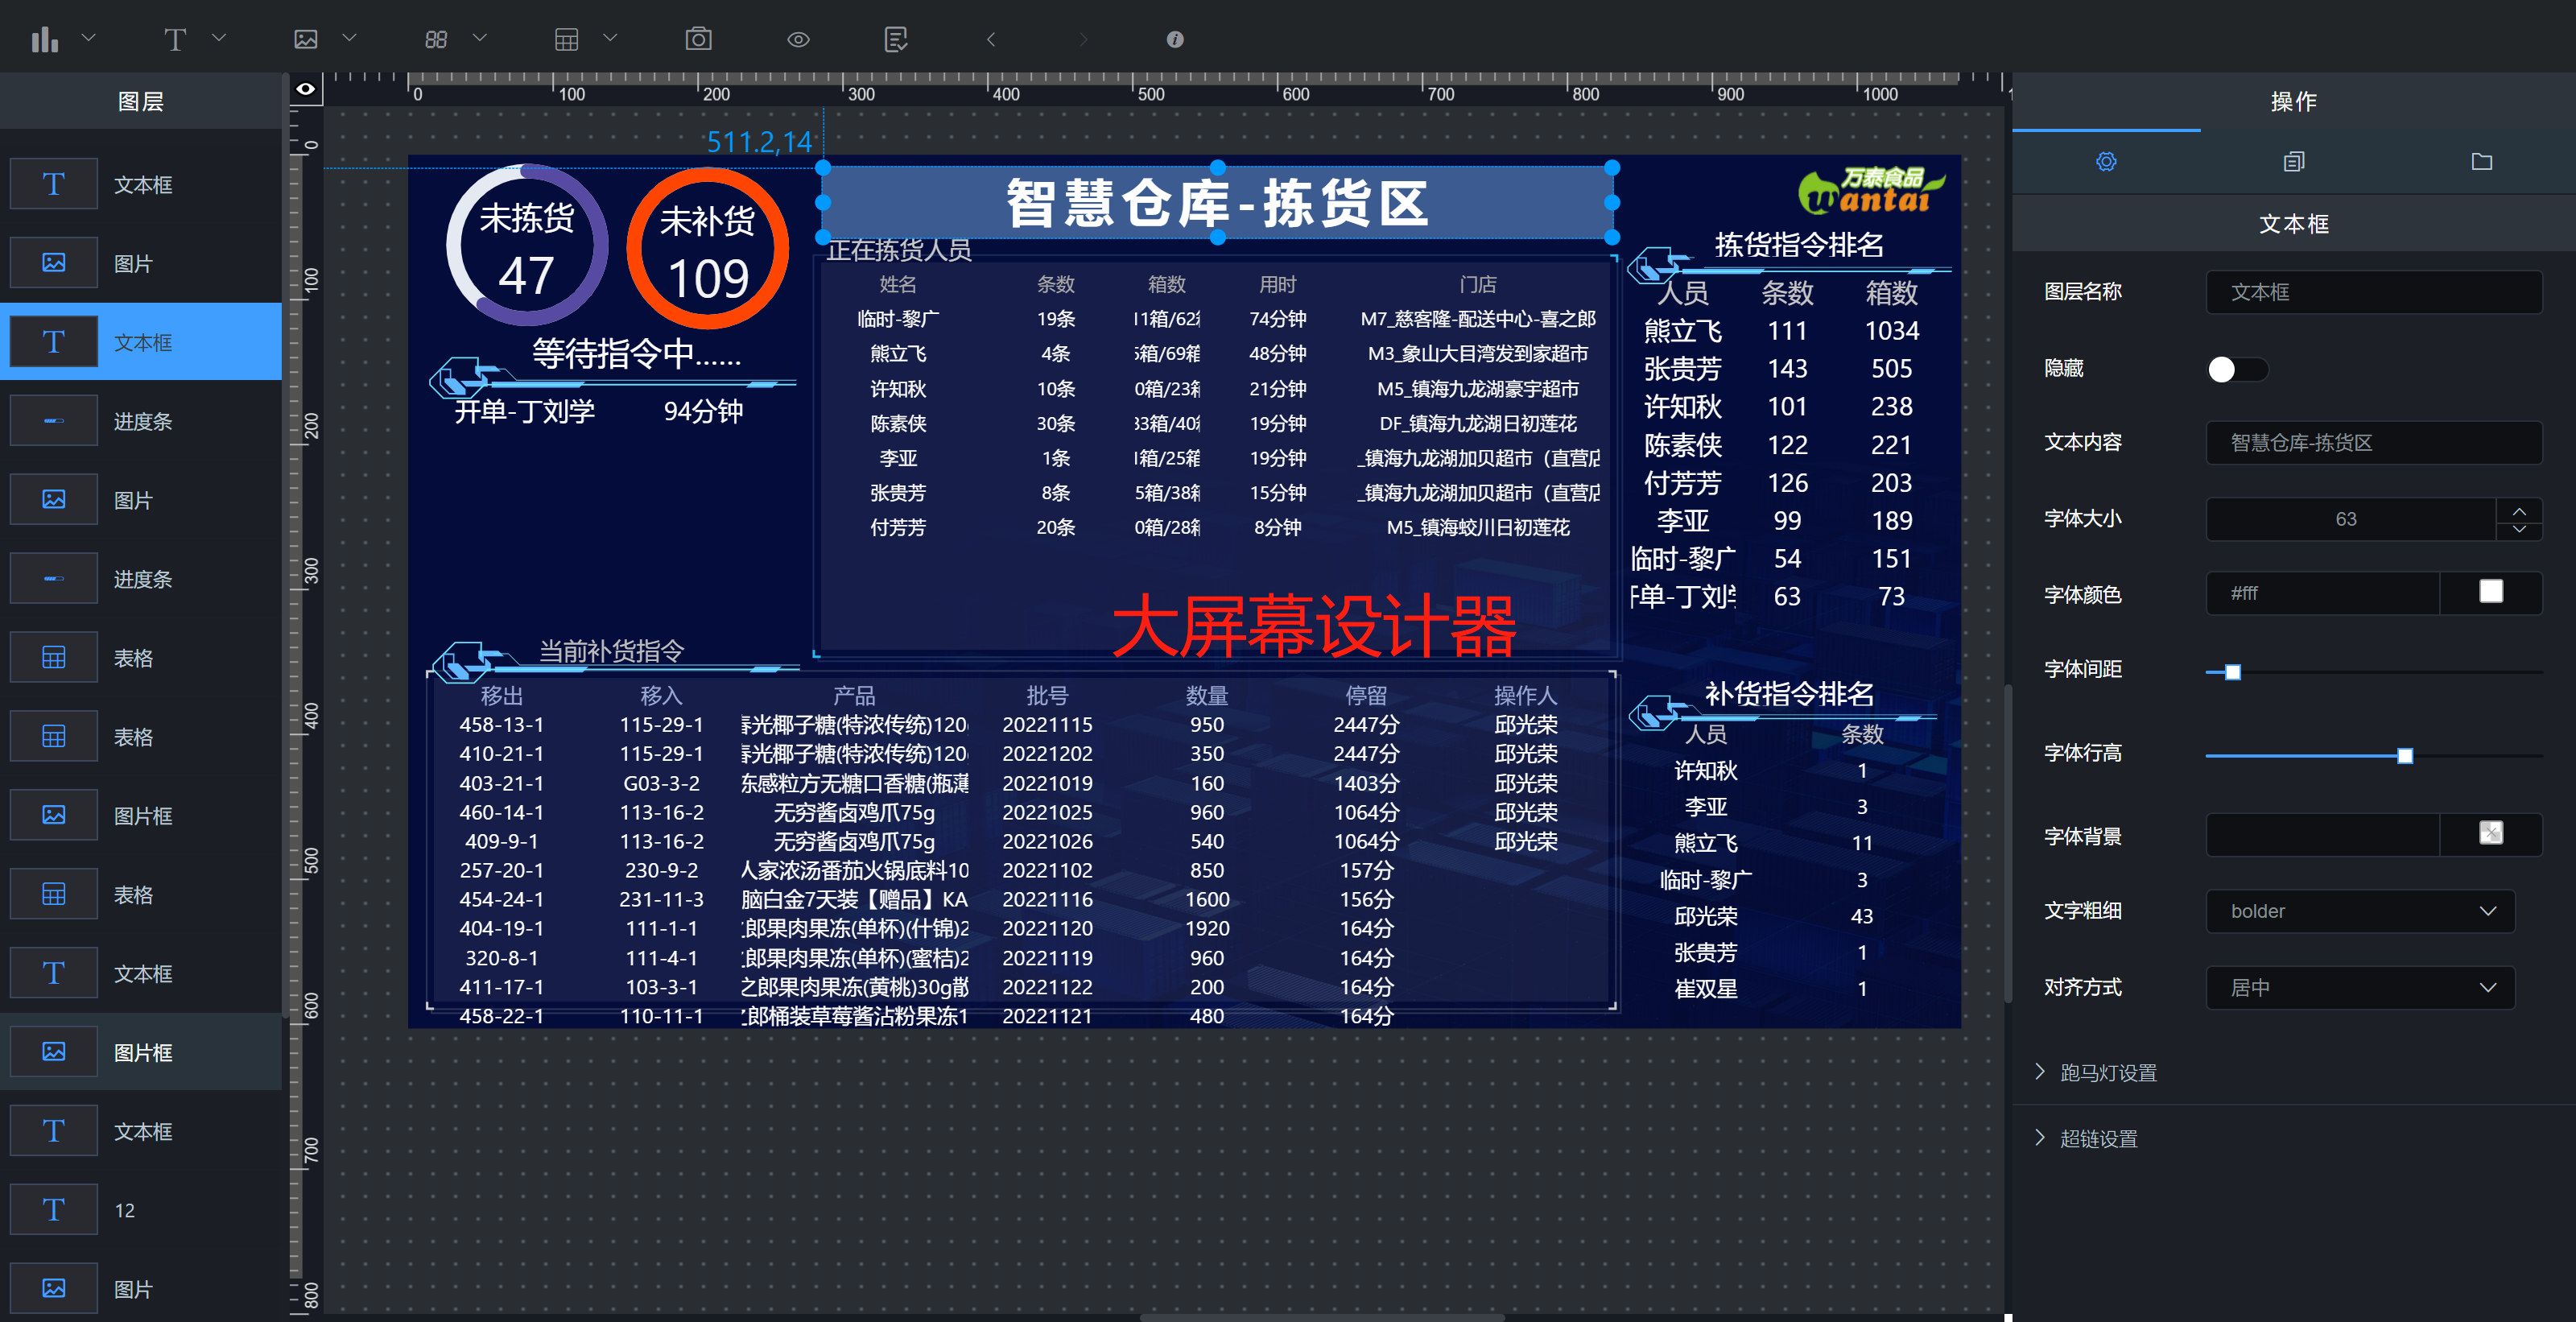2576x1322 pixels.
Task: Click the save document toolbar icon
Action: pyautogui.click(x=896, y=39)
